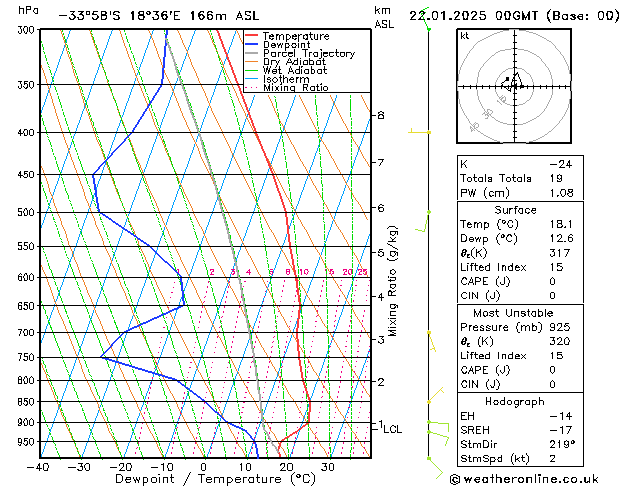Click the 'Dewpoint / Temperature (°C)' axis title
The width and height of the screenshot is (629, 486).
[215, 479]
